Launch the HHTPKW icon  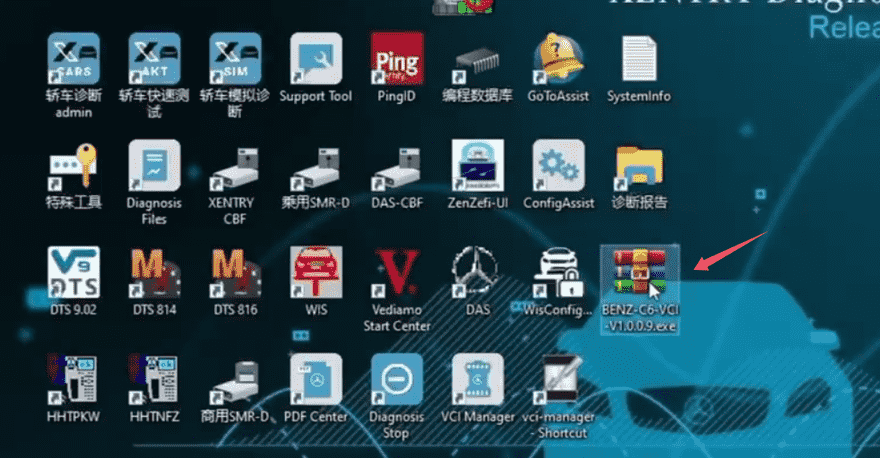pyautogui.click(x=74, y=379)
